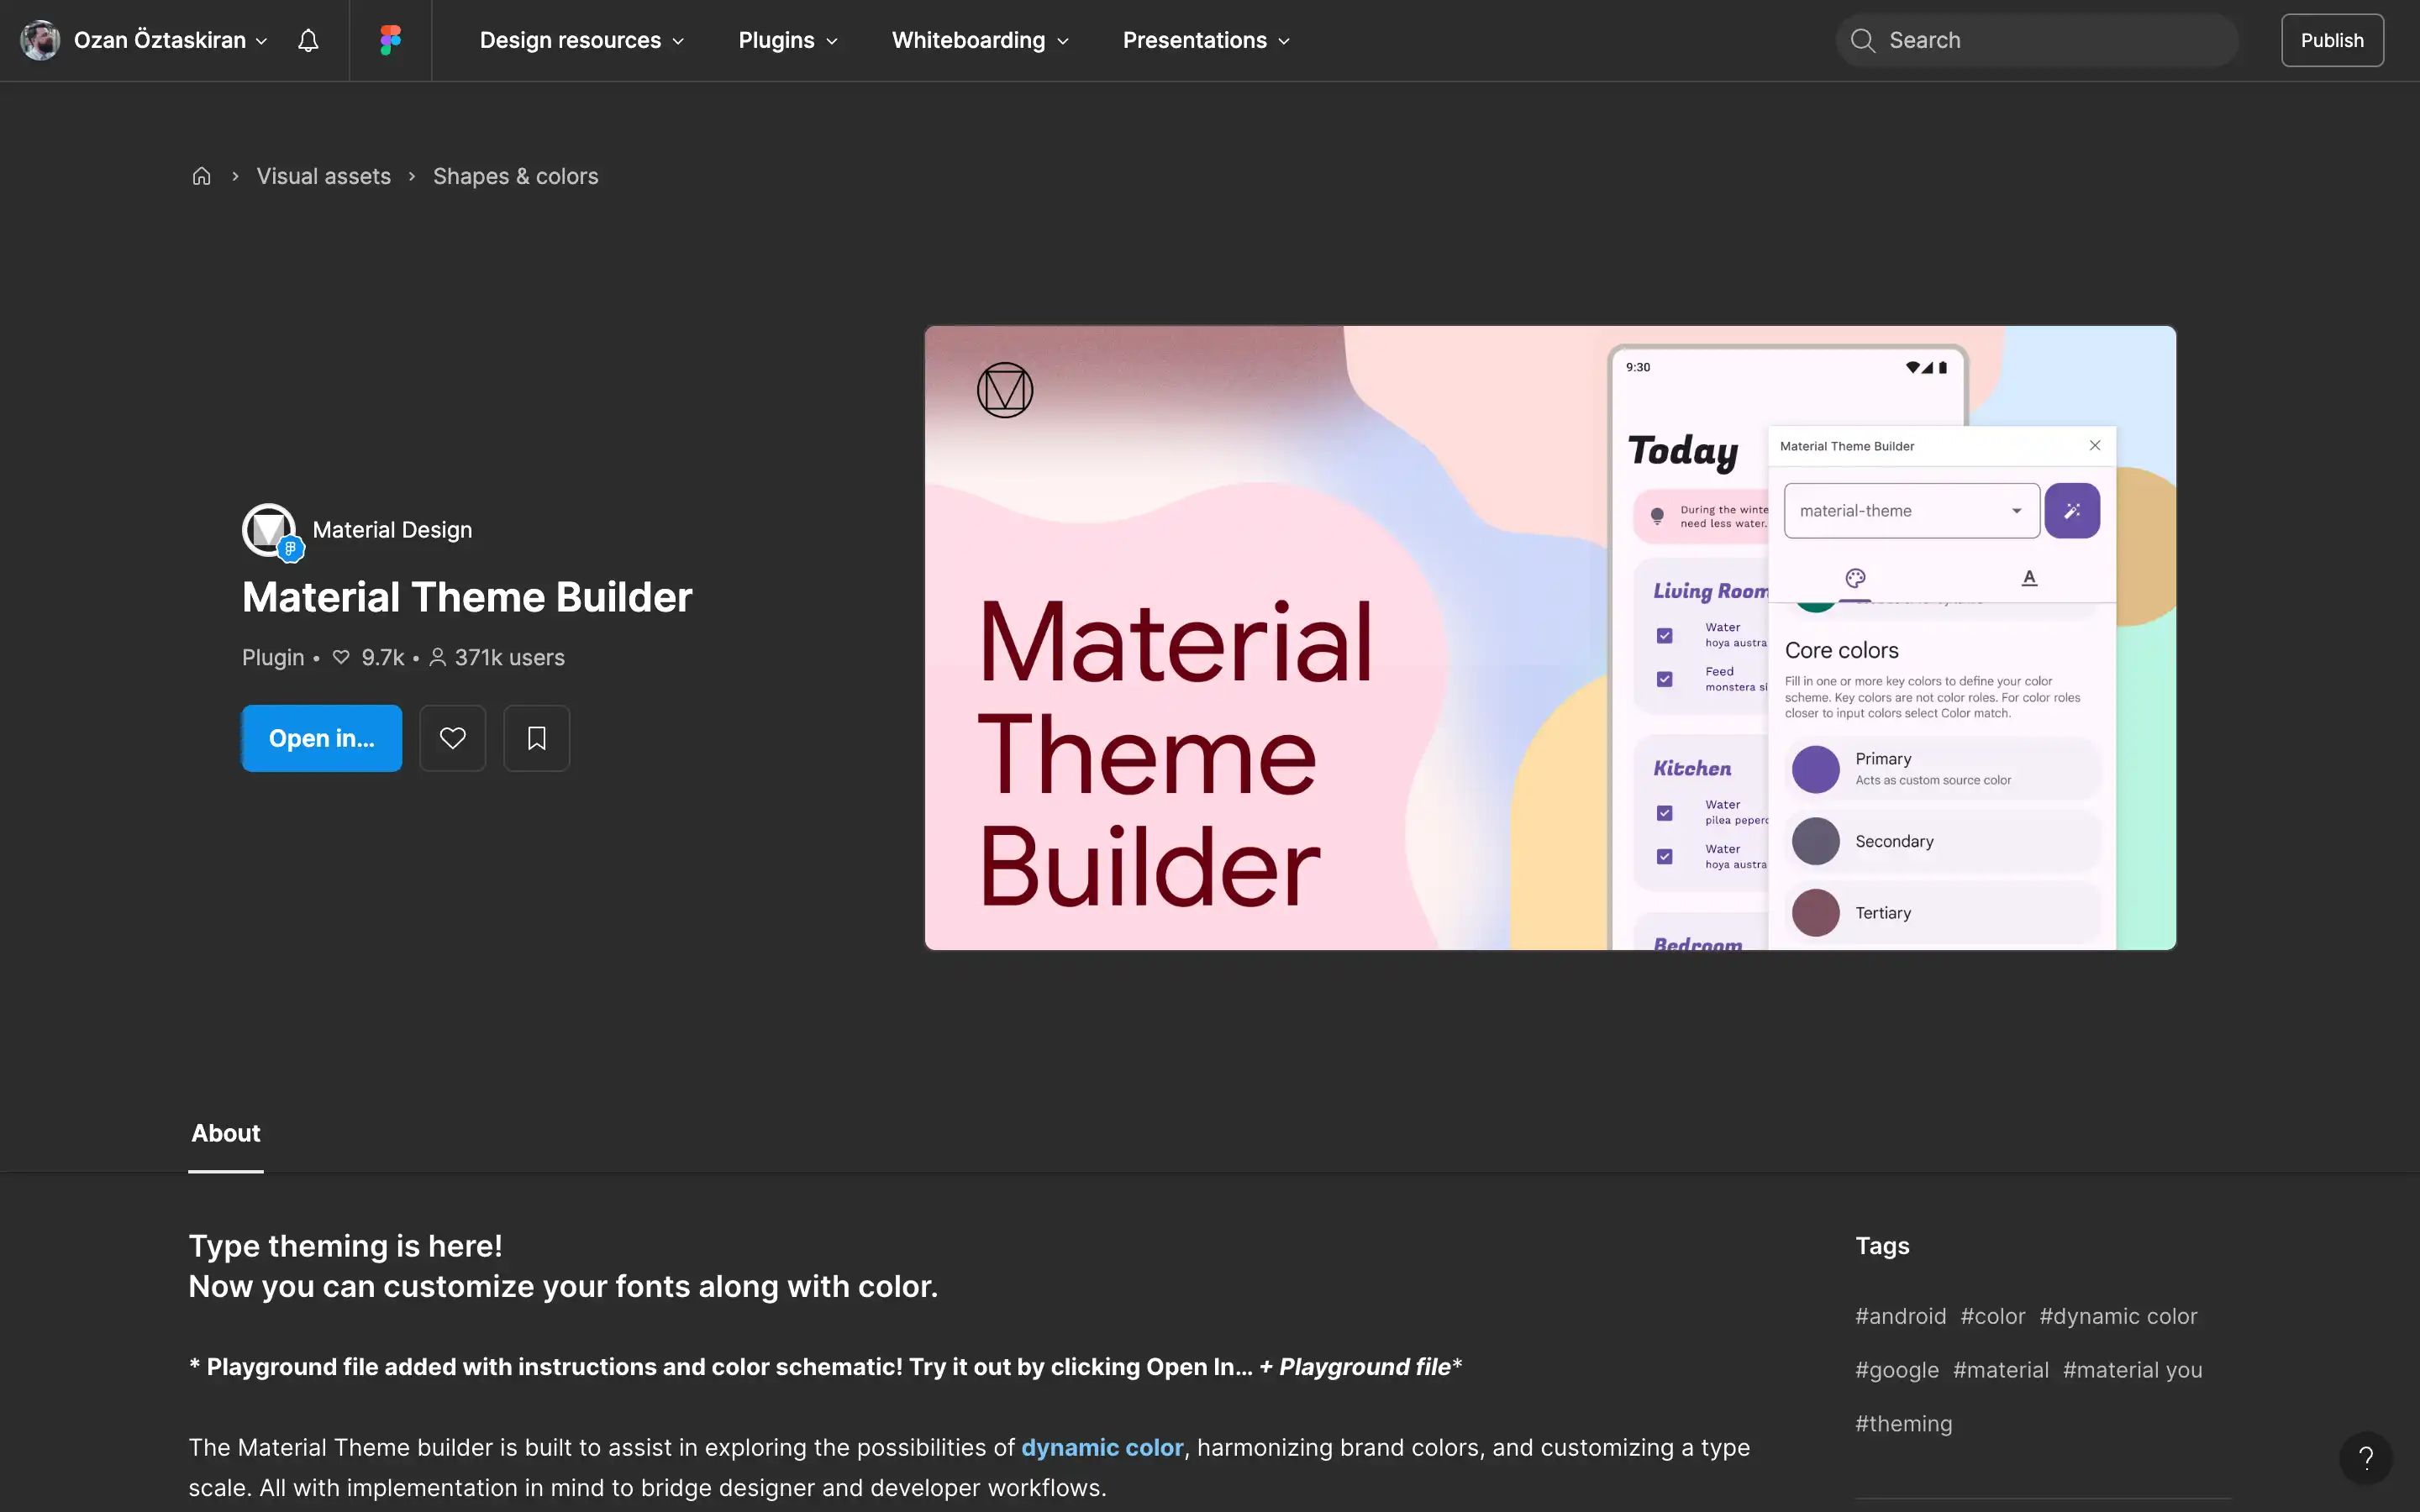Image resolution: width=2420 pixels, height=1512 pixels.
Task: Click the Tags heading
Action: pyautogui.click(x=1882, y=1246)
